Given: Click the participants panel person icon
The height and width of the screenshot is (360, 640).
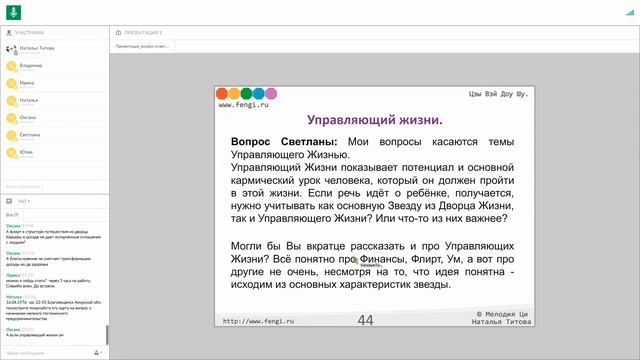Looking at the screenshot, I should coord(9,33).
